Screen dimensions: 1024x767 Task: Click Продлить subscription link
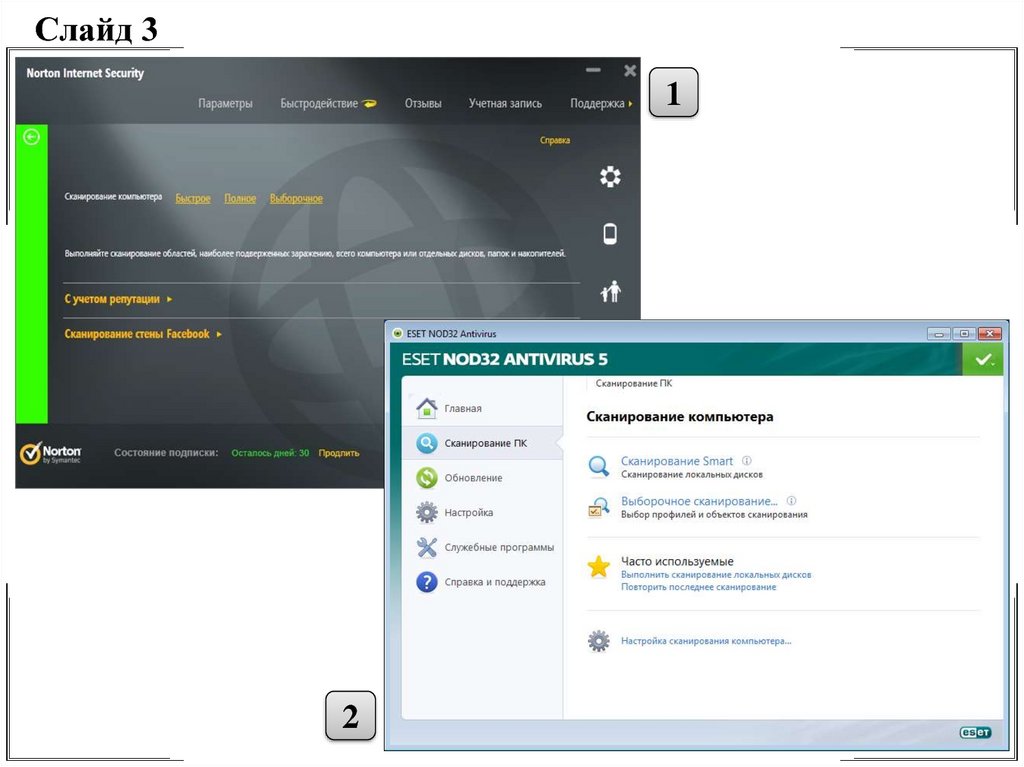pos(338,453)
